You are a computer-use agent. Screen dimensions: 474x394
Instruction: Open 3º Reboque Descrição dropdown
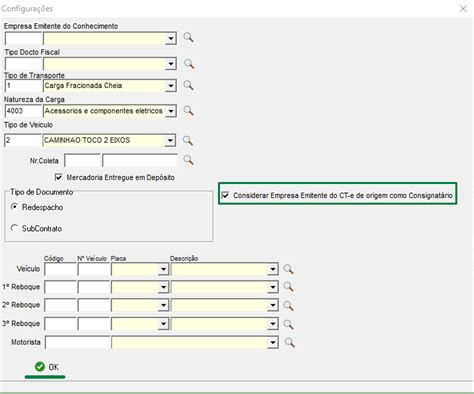[x=273, y=324]
